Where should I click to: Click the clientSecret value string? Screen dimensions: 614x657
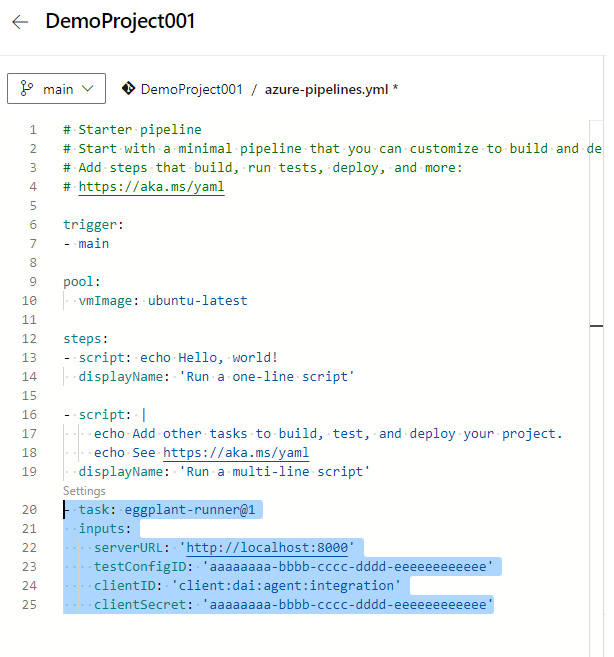click(348, 605)
